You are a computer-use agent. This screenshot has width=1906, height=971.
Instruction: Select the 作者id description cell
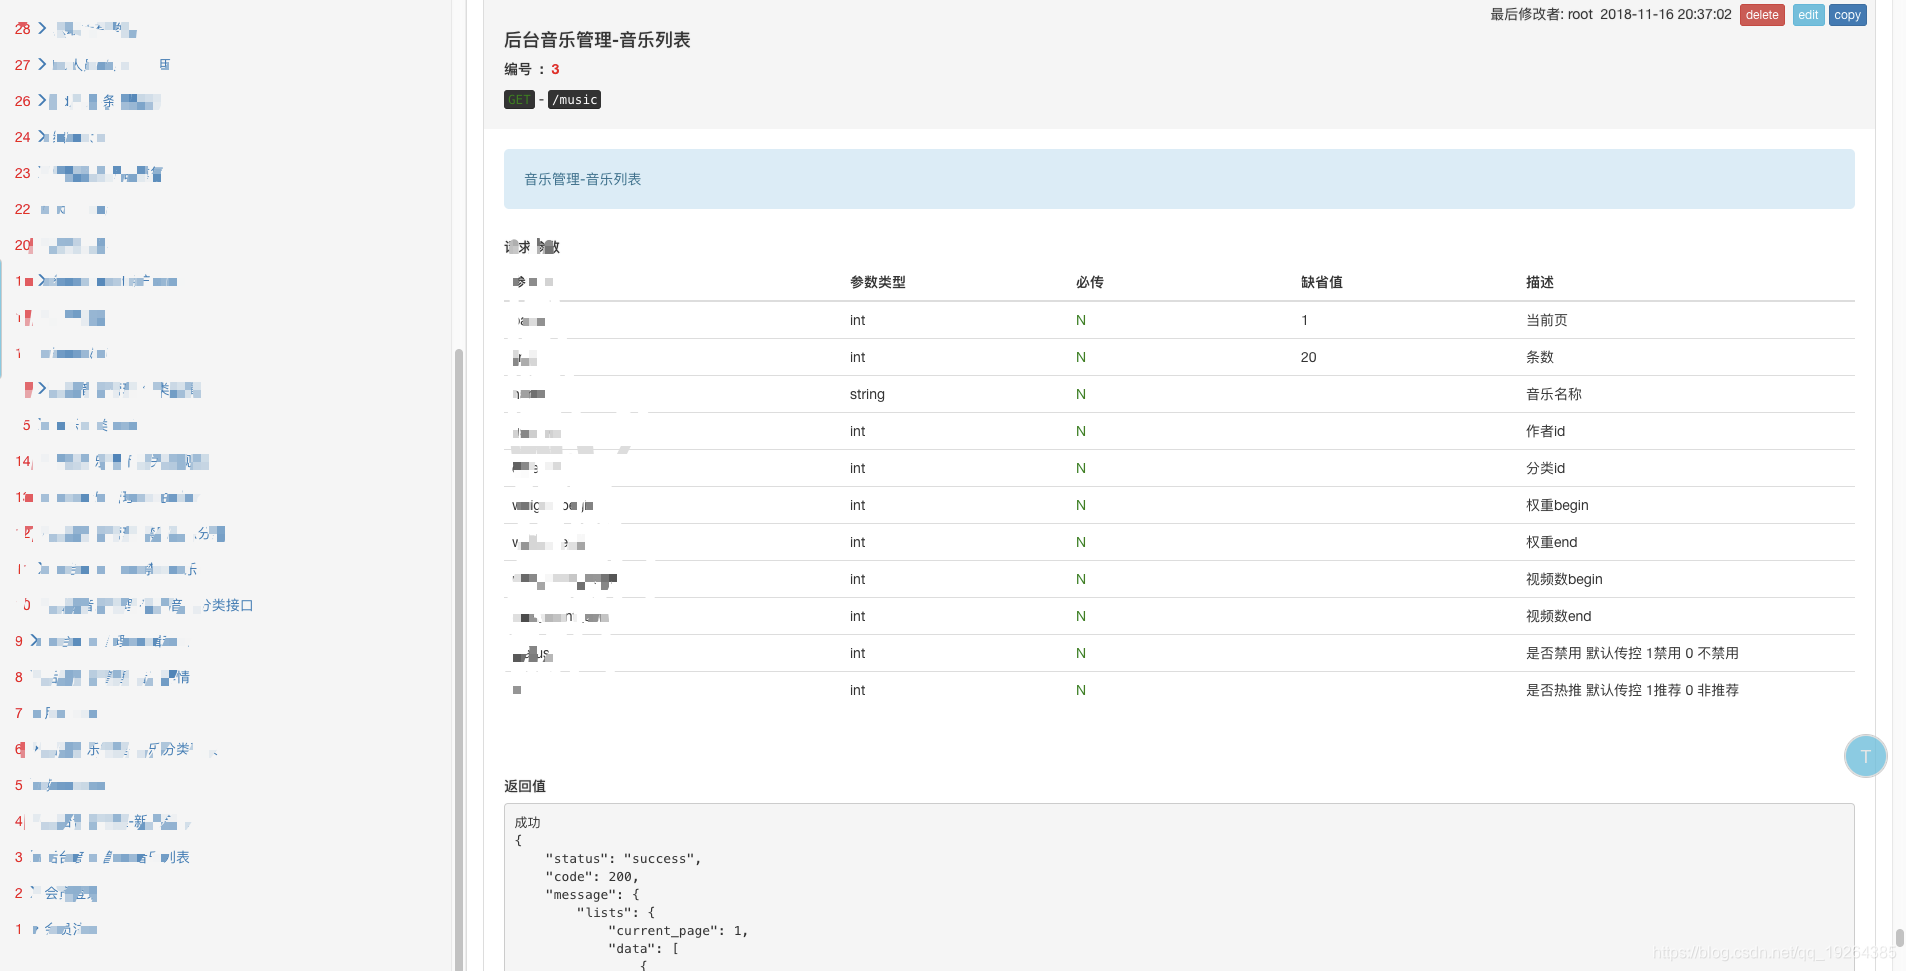1546,431
